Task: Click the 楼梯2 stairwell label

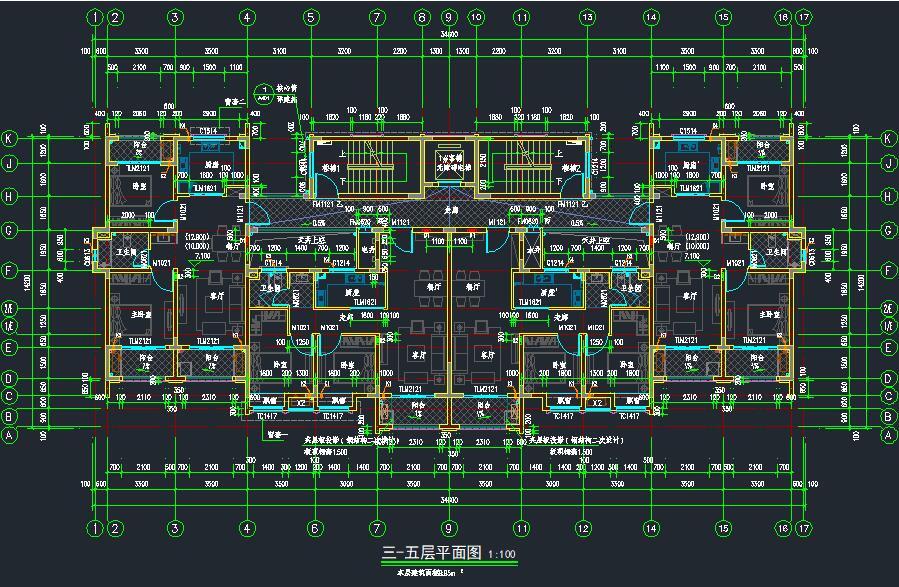Action: pyautogui.click(x=571, y=169)
